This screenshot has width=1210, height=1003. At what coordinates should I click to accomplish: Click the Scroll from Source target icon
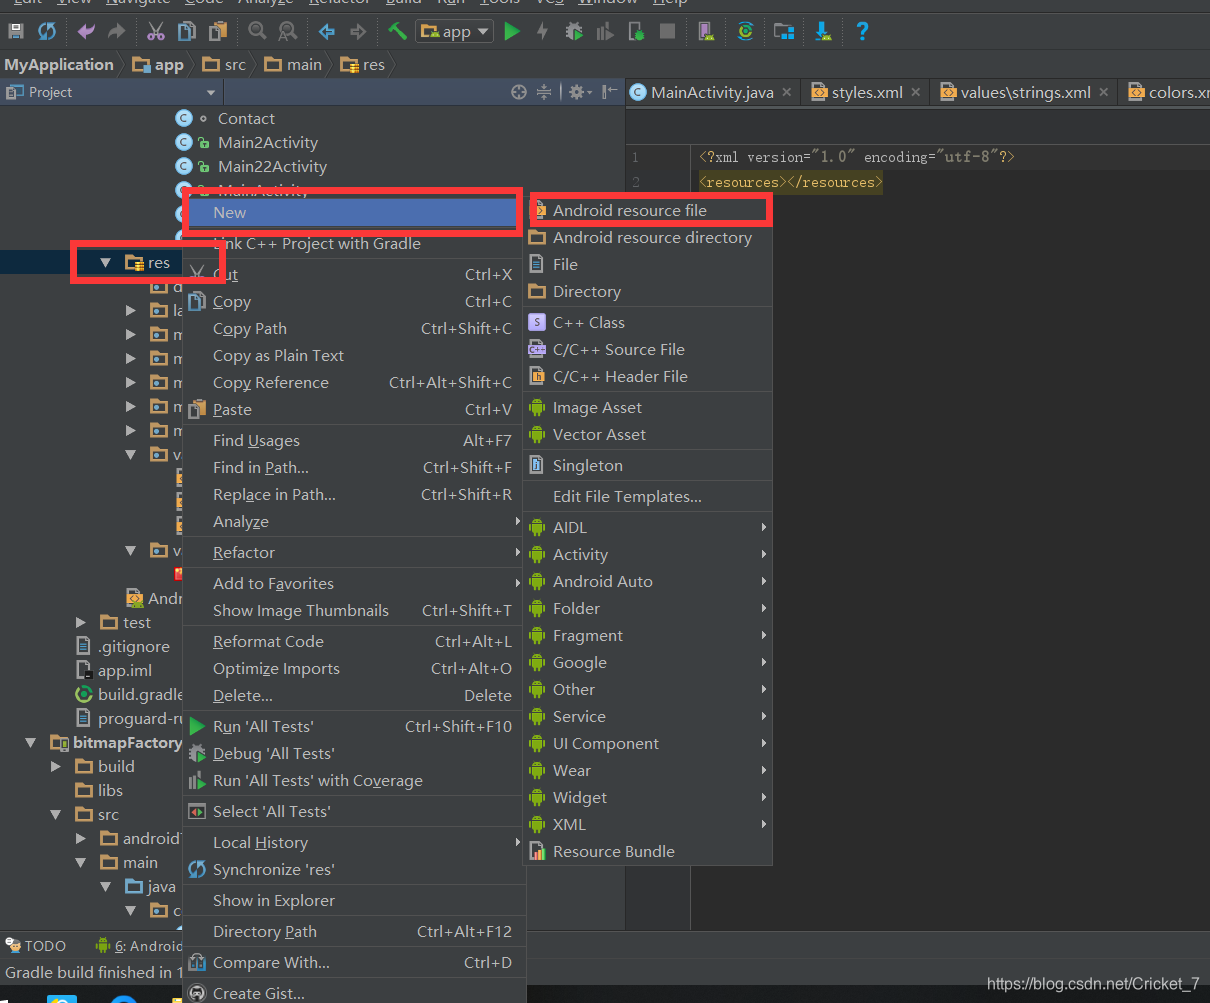[x=518, y=92]
